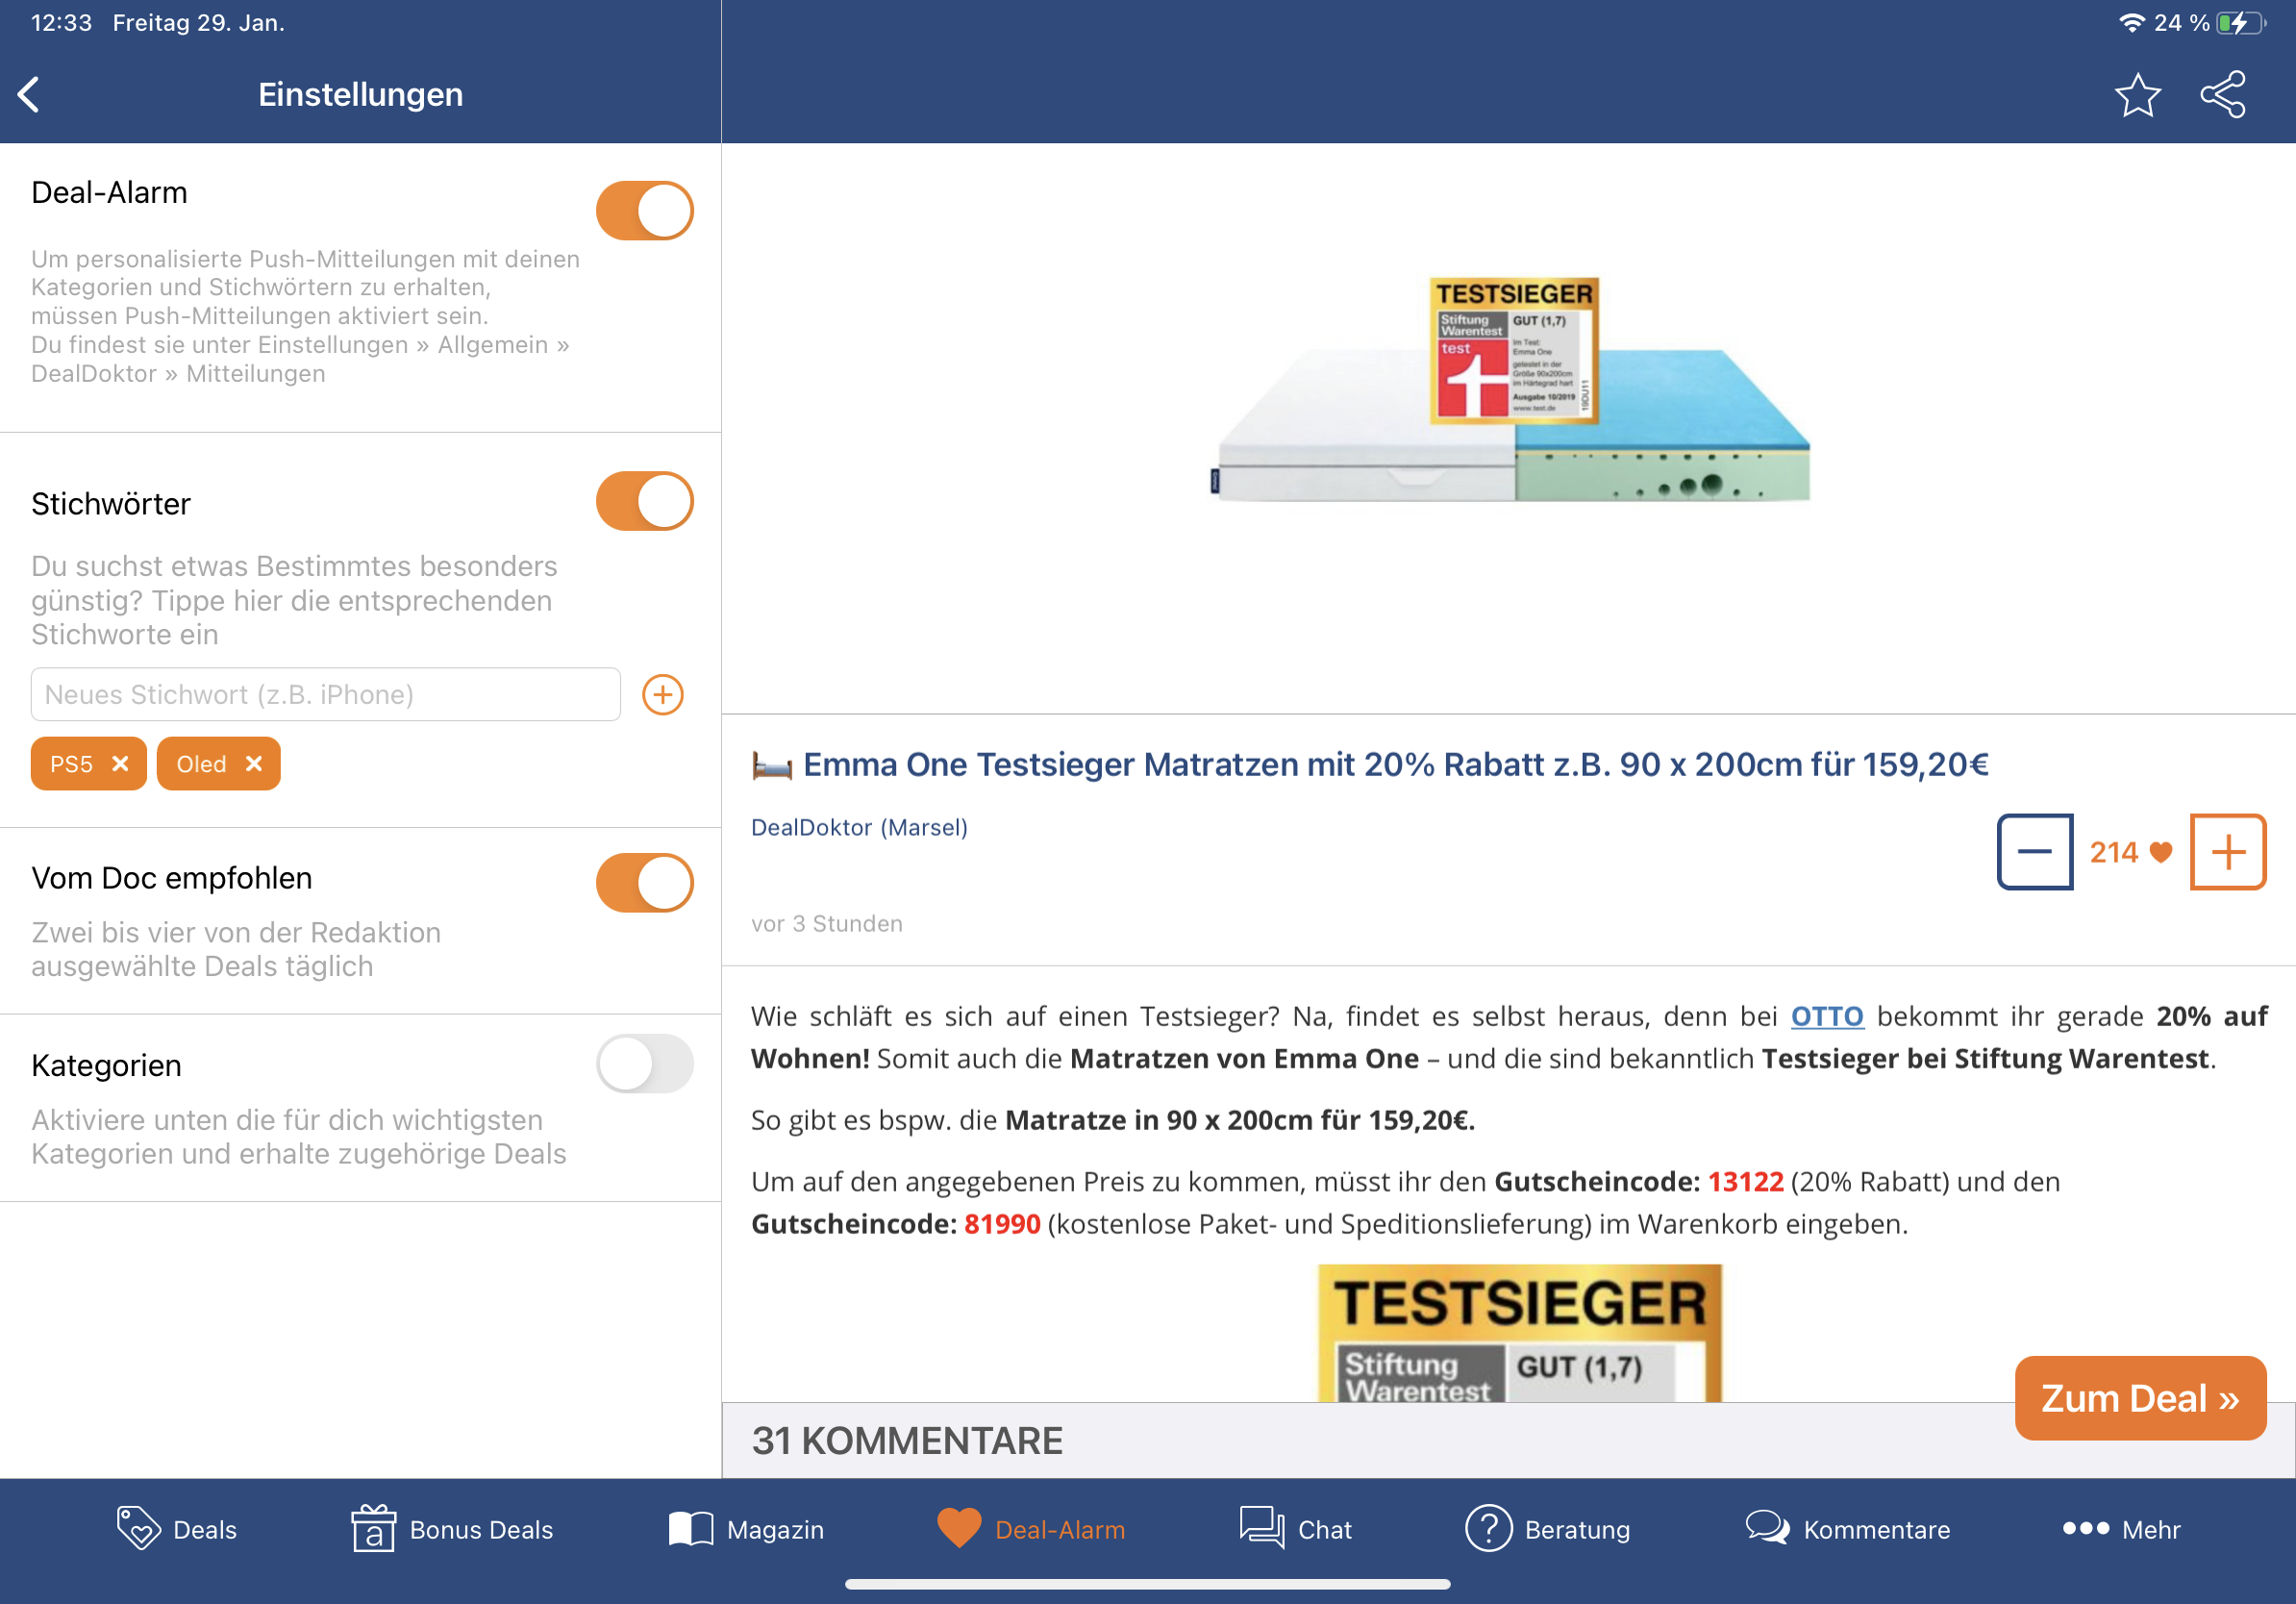The height and width of the screenshot is (1604, 2296).
Task: Switch to the Magazin tab
Action: pyautogui.click(x=746, y=1529)
